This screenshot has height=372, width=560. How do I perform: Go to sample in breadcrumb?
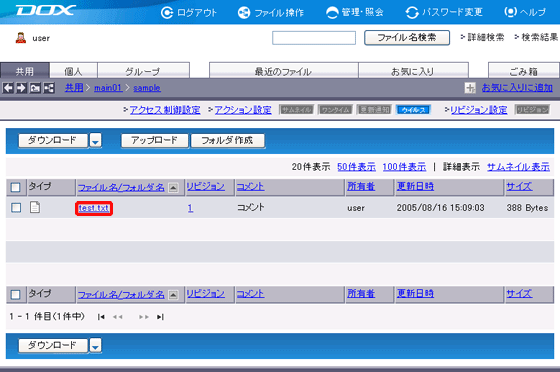[147, 88]
